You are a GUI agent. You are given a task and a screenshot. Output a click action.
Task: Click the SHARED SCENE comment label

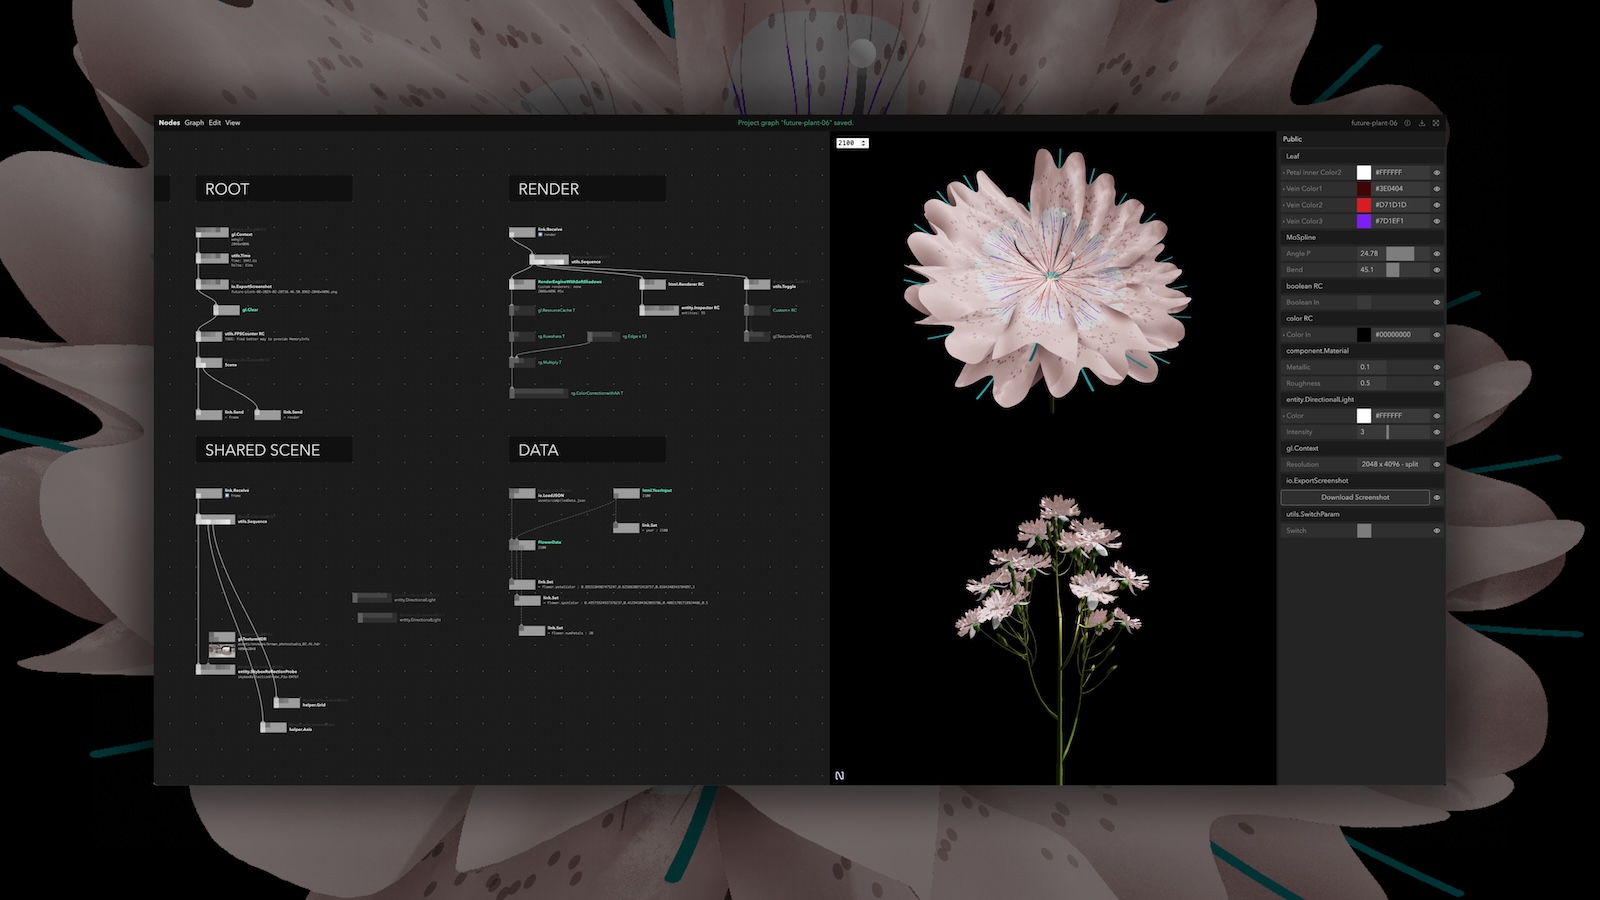(x=274, y=450)
